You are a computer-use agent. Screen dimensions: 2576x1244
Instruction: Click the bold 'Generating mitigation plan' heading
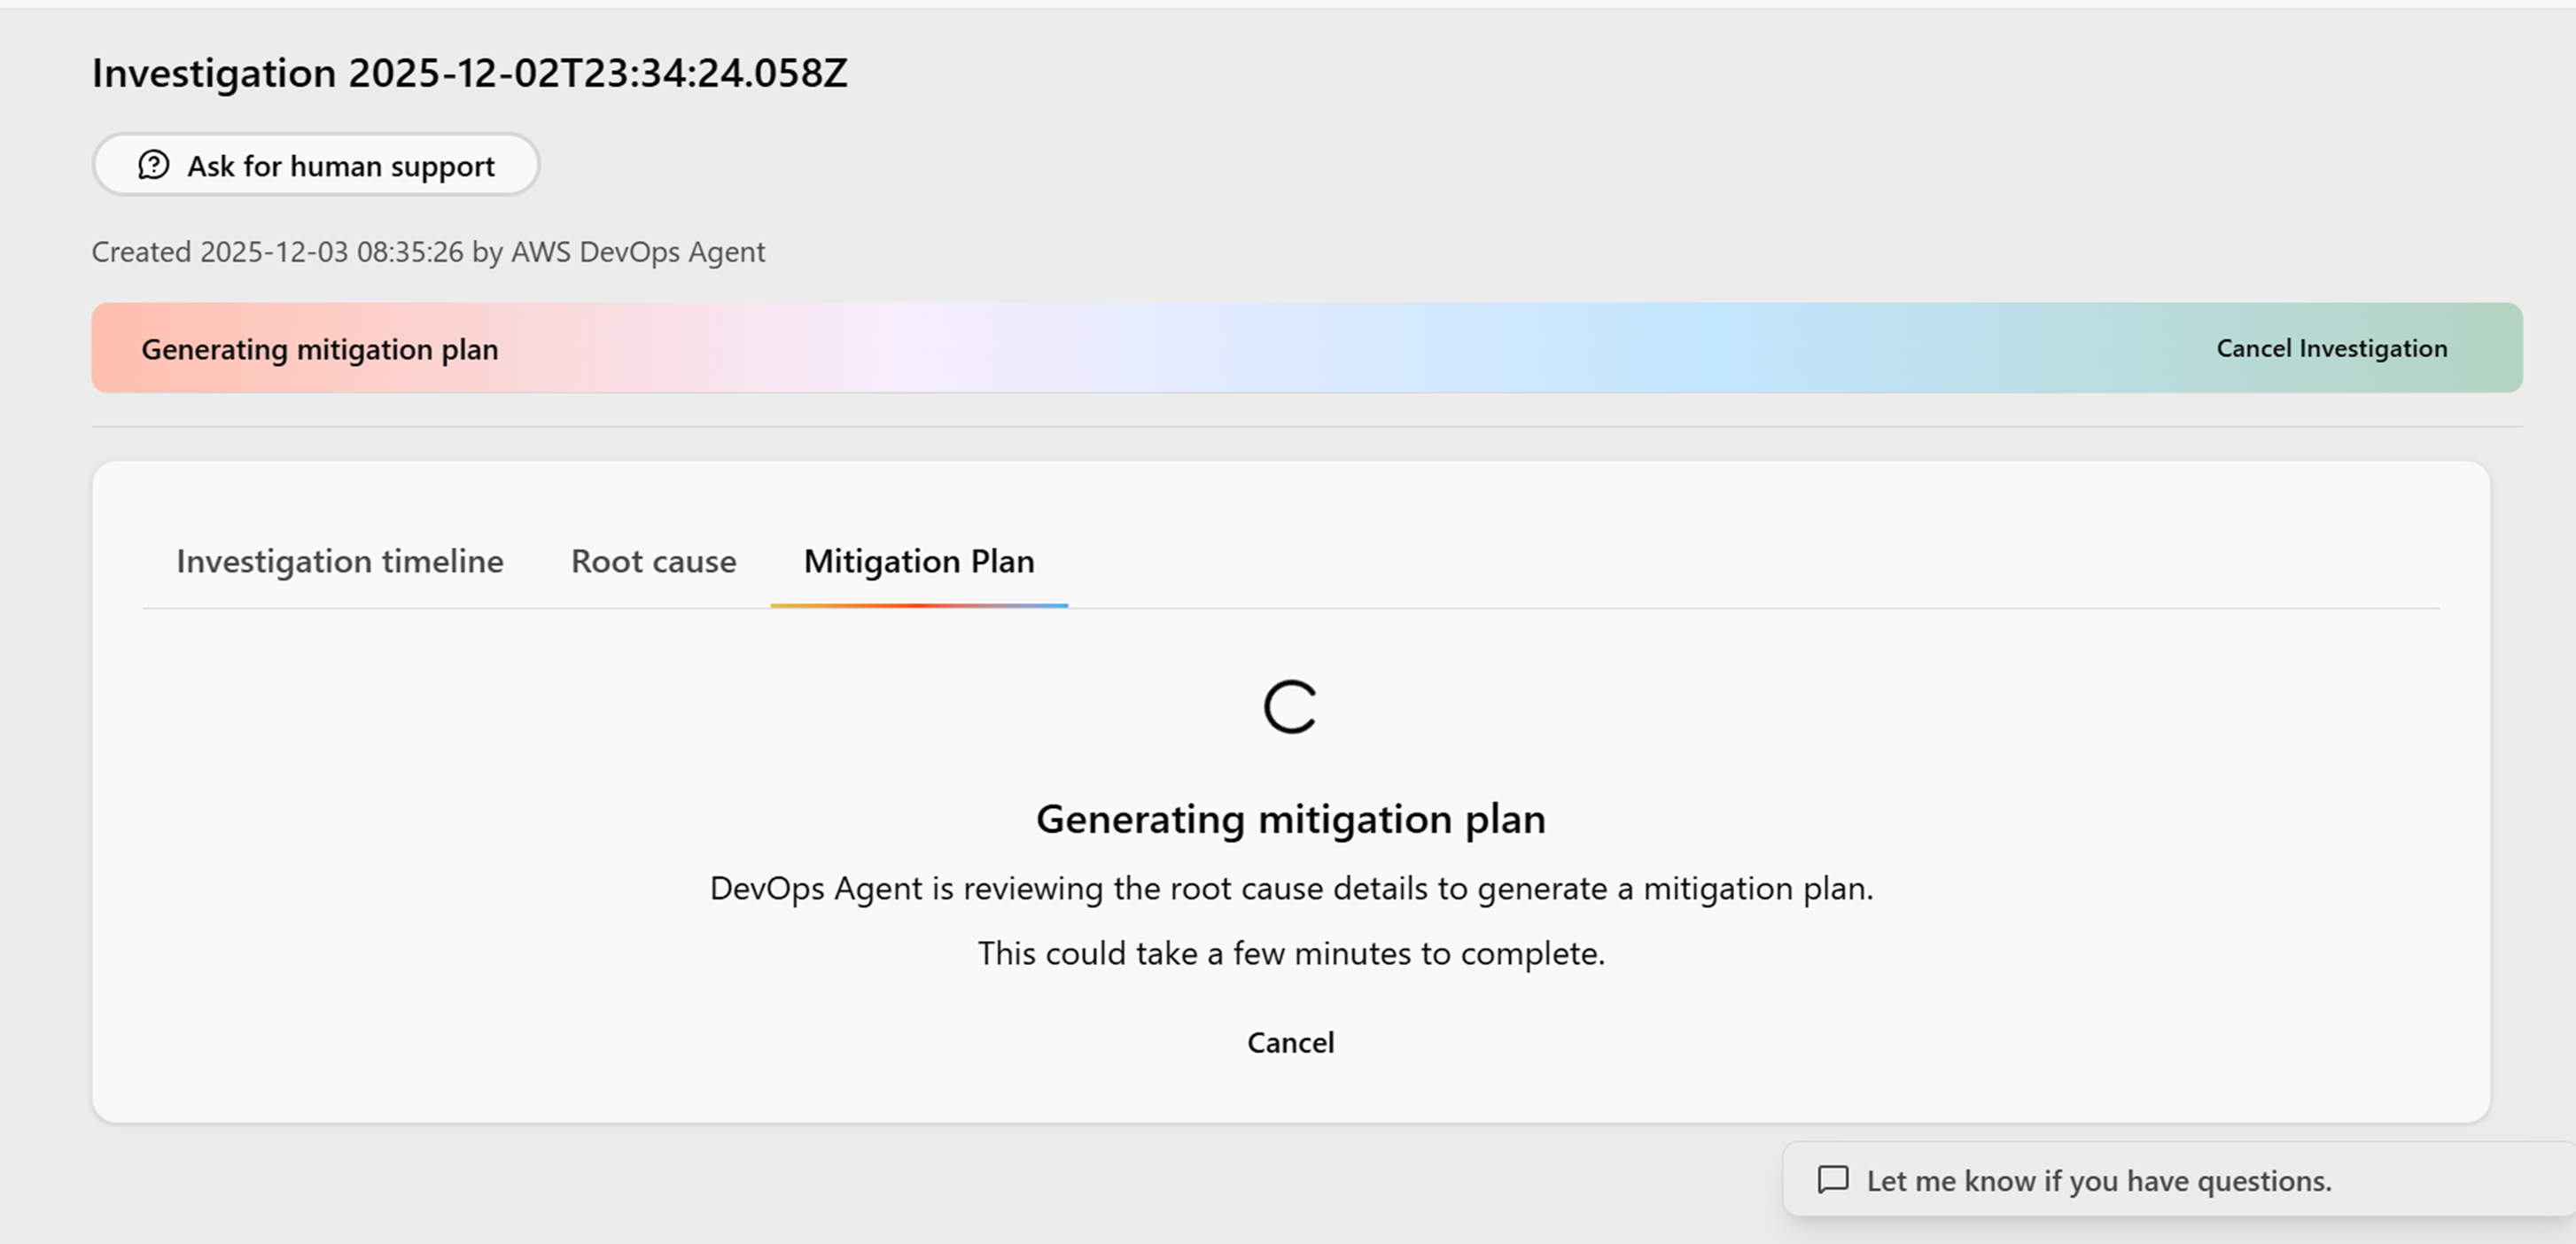click(1290, 819)
